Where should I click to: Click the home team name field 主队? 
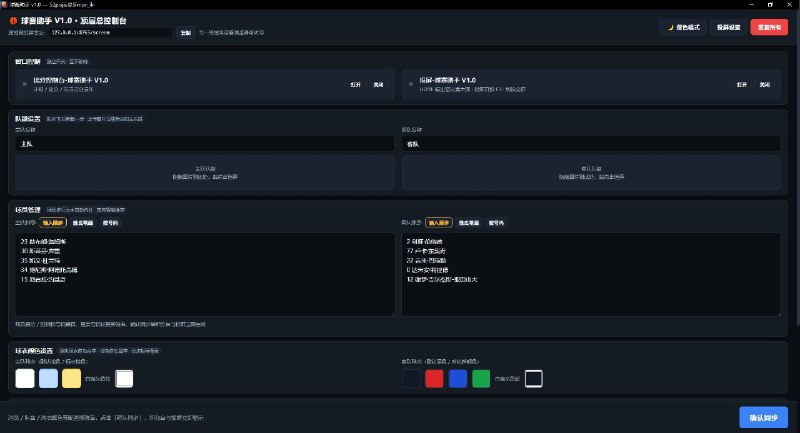point(205,144)
